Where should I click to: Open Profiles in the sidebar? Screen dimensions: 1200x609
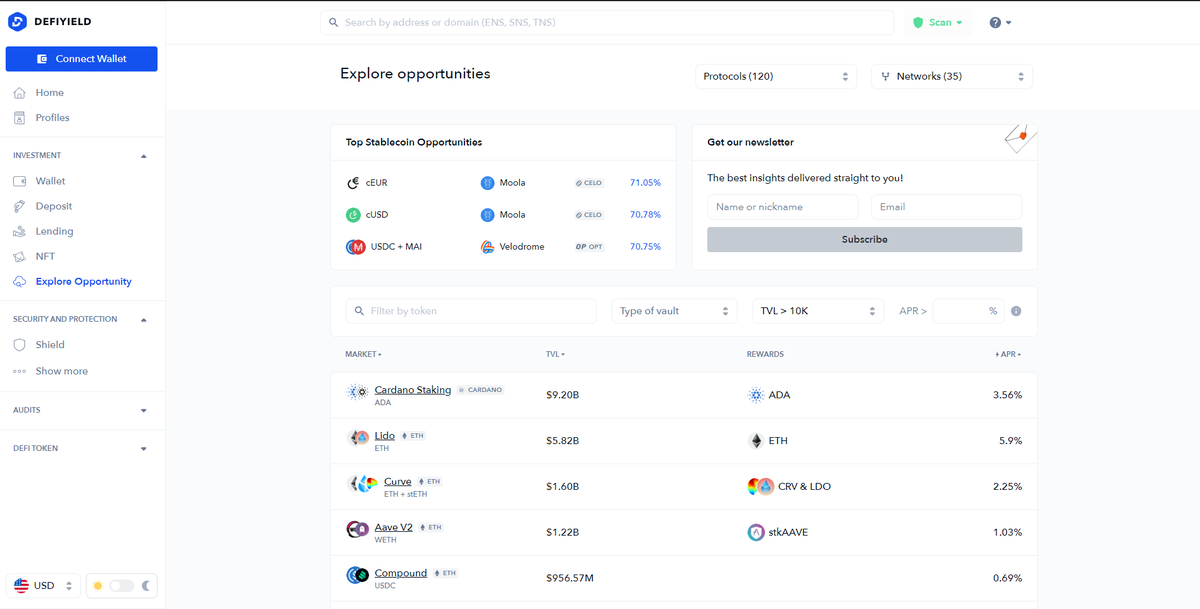pyautogui.click(x=53, y=118)
